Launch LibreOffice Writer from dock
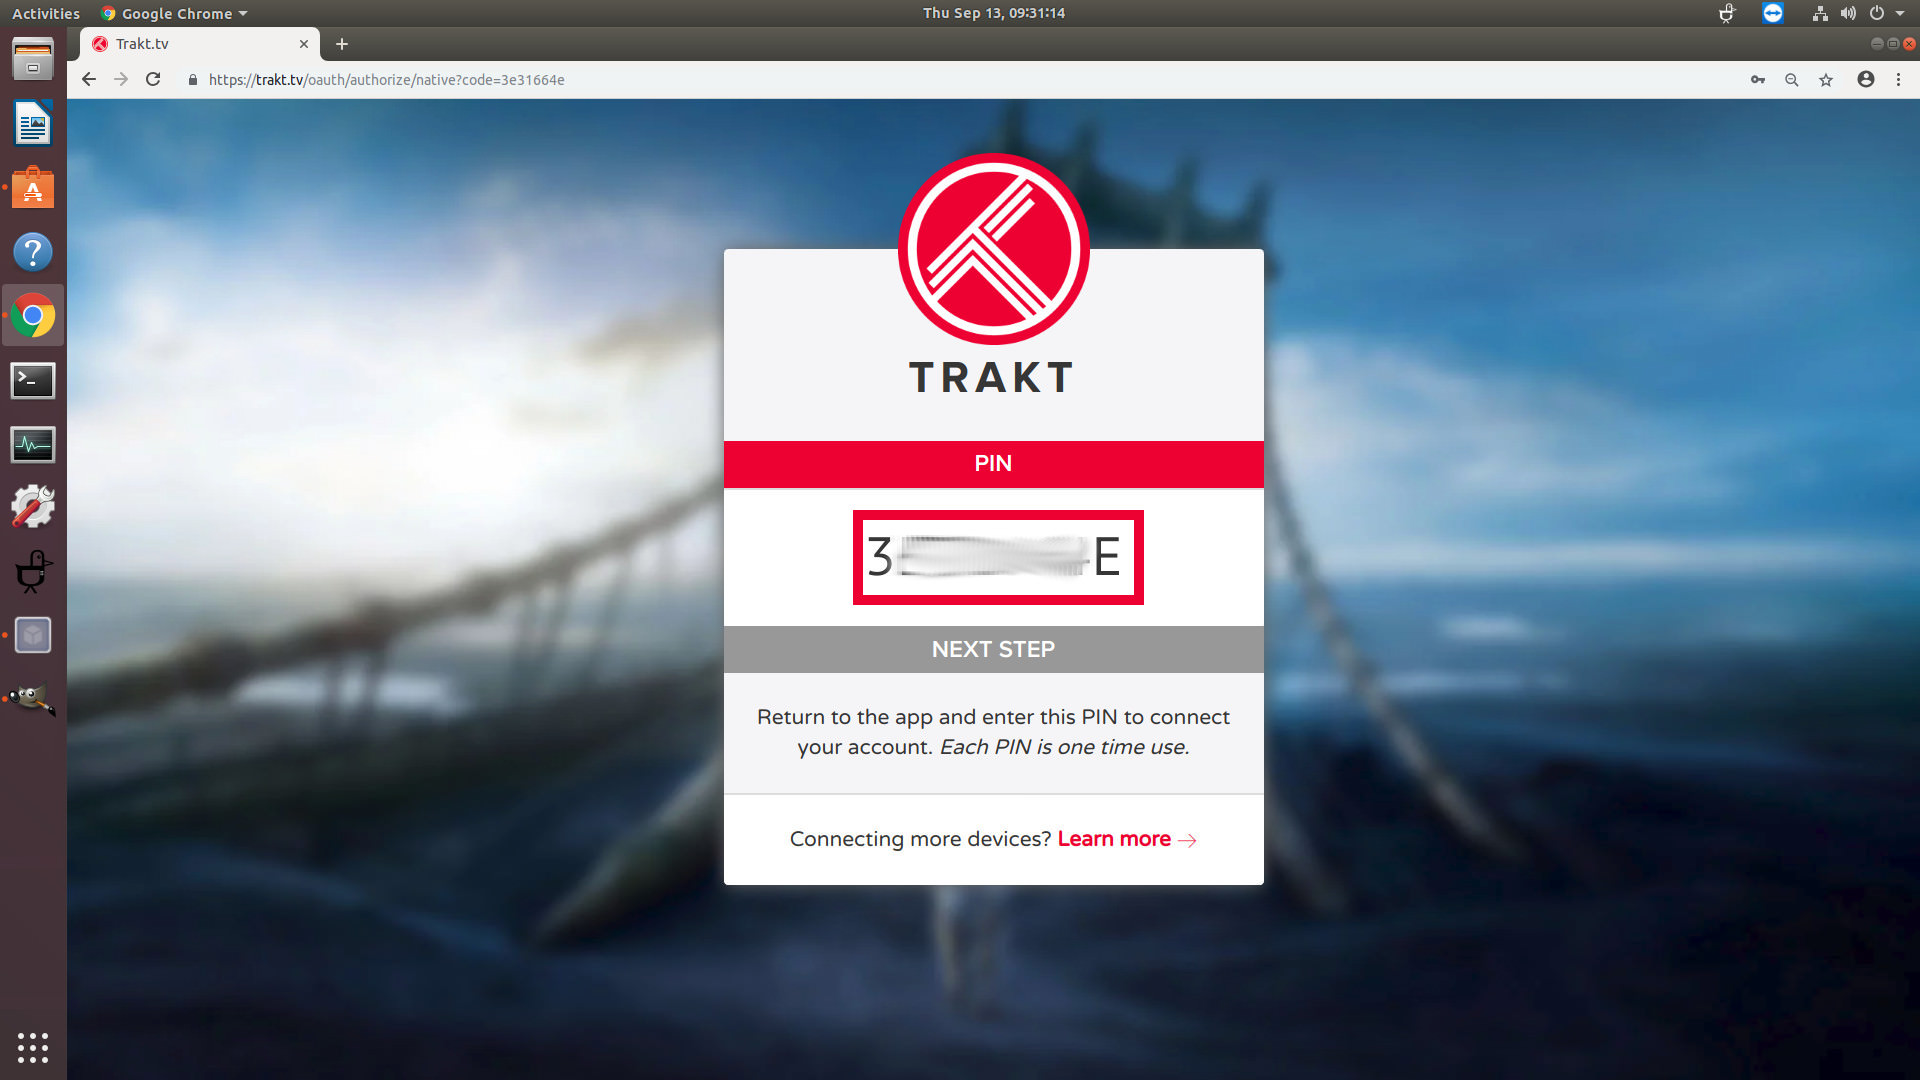 pos(33,124)
